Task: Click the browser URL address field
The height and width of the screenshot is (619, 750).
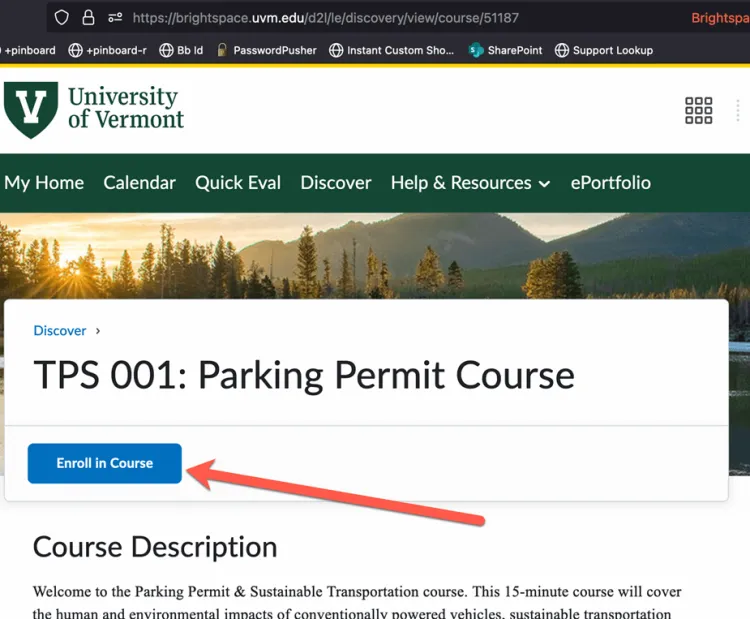Action: [x=400, y=18]
